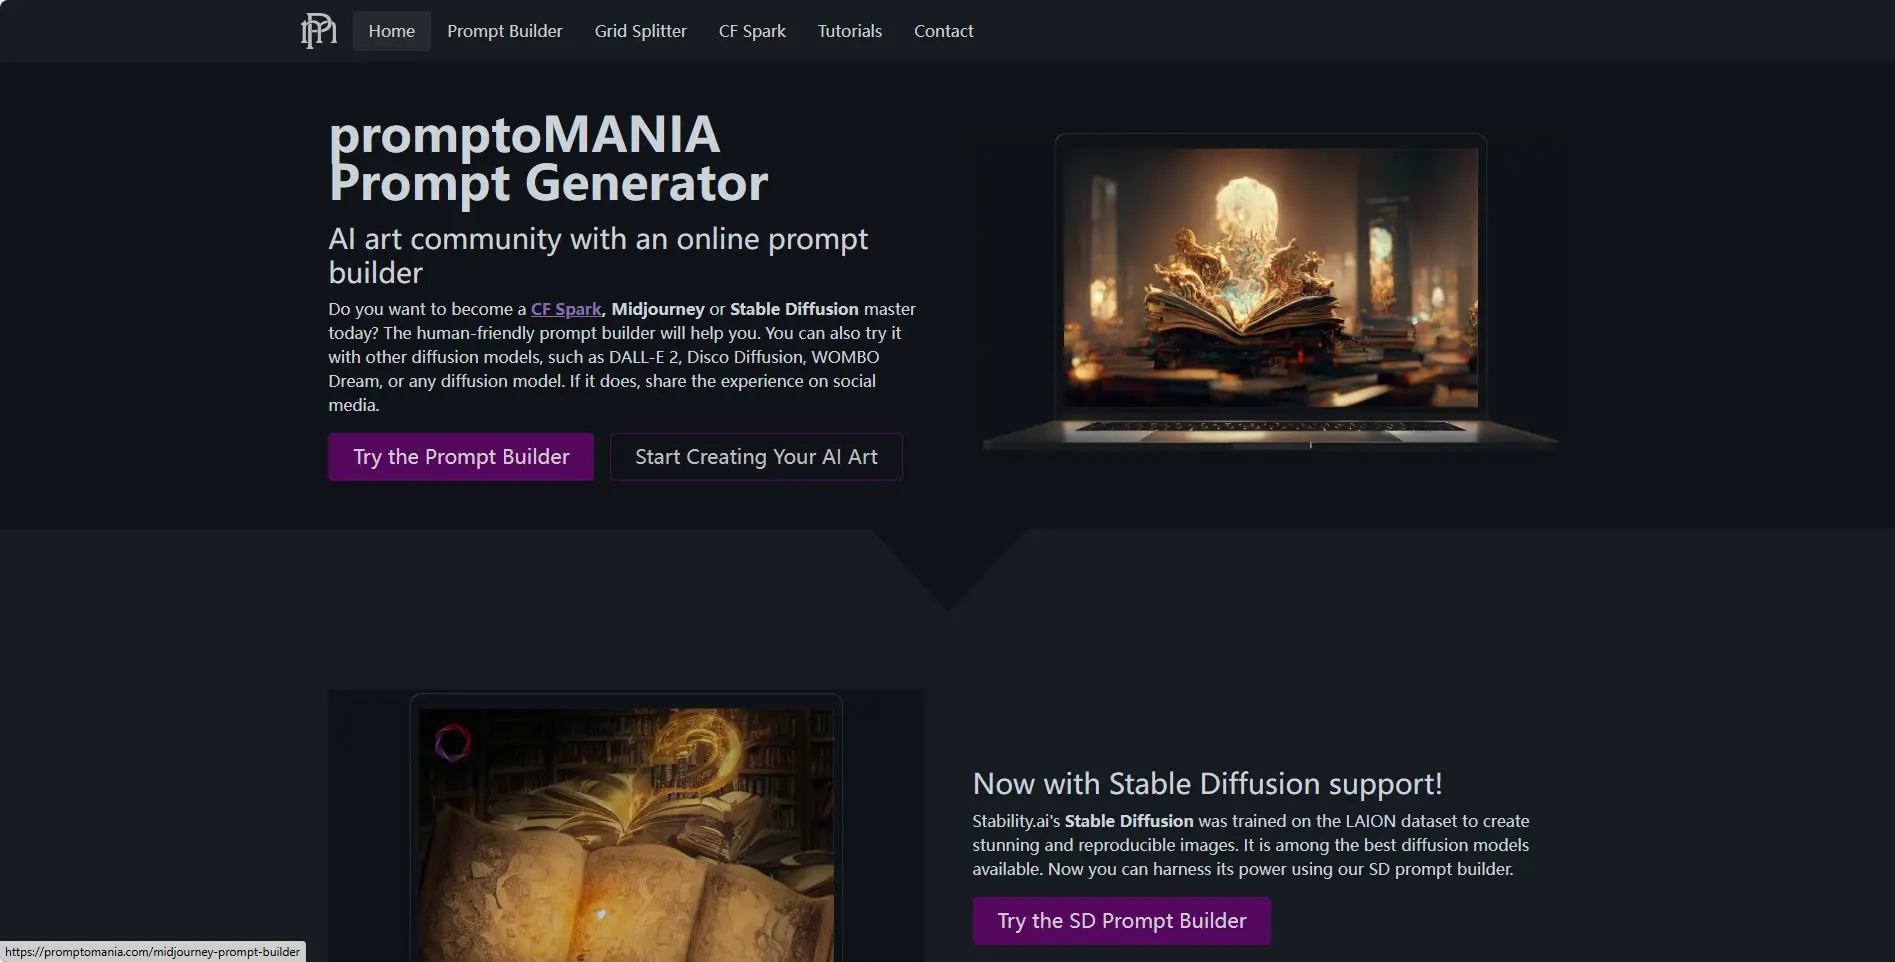The height and width of the screenshot is (962, 1895).
Task: Go to the Grid Splitter page
Action: click(x=640, y=31)
